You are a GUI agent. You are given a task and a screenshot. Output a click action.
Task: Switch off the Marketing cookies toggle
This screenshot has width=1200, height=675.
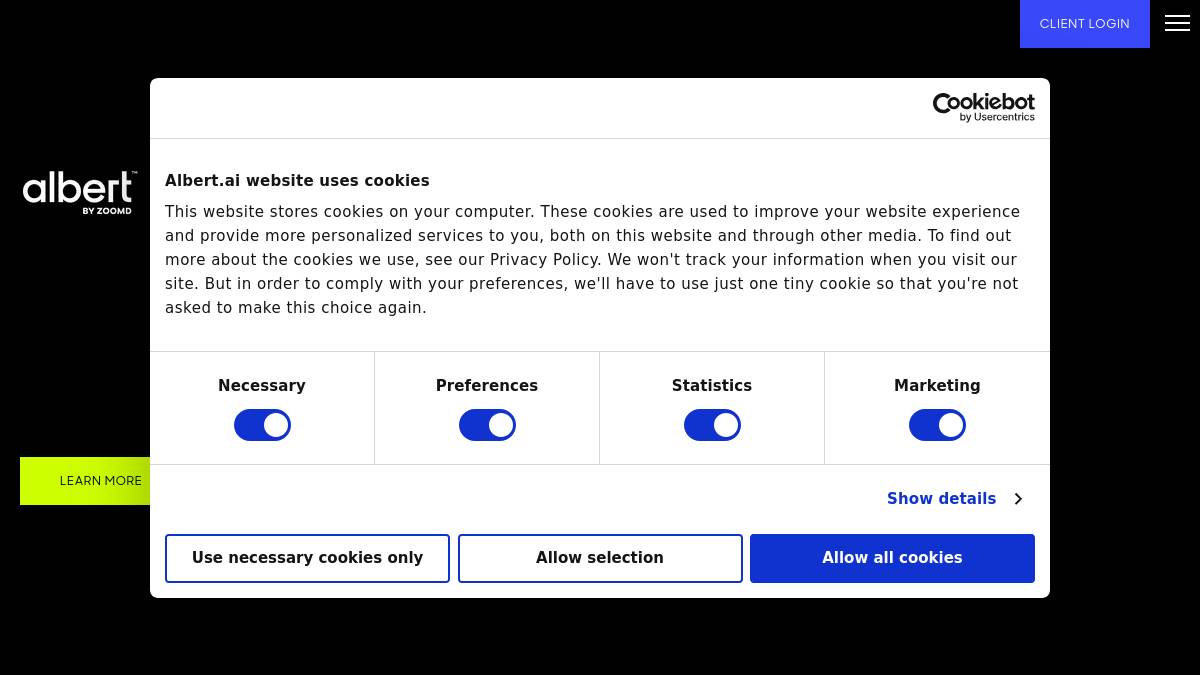click(937, 425)
